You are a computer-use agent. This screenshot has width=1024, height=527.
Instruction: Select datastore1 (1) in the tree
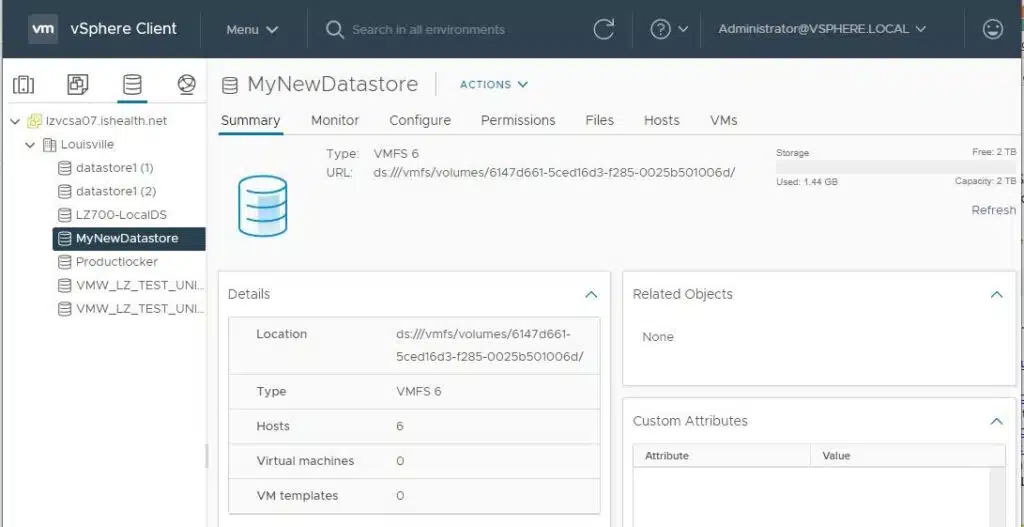(115, 168)
